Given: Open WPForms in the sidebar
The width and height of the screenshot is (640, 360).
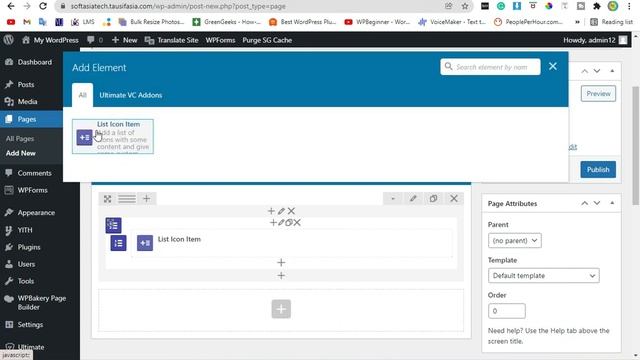Looking at the screenshot, I should (x=32, y=190).
